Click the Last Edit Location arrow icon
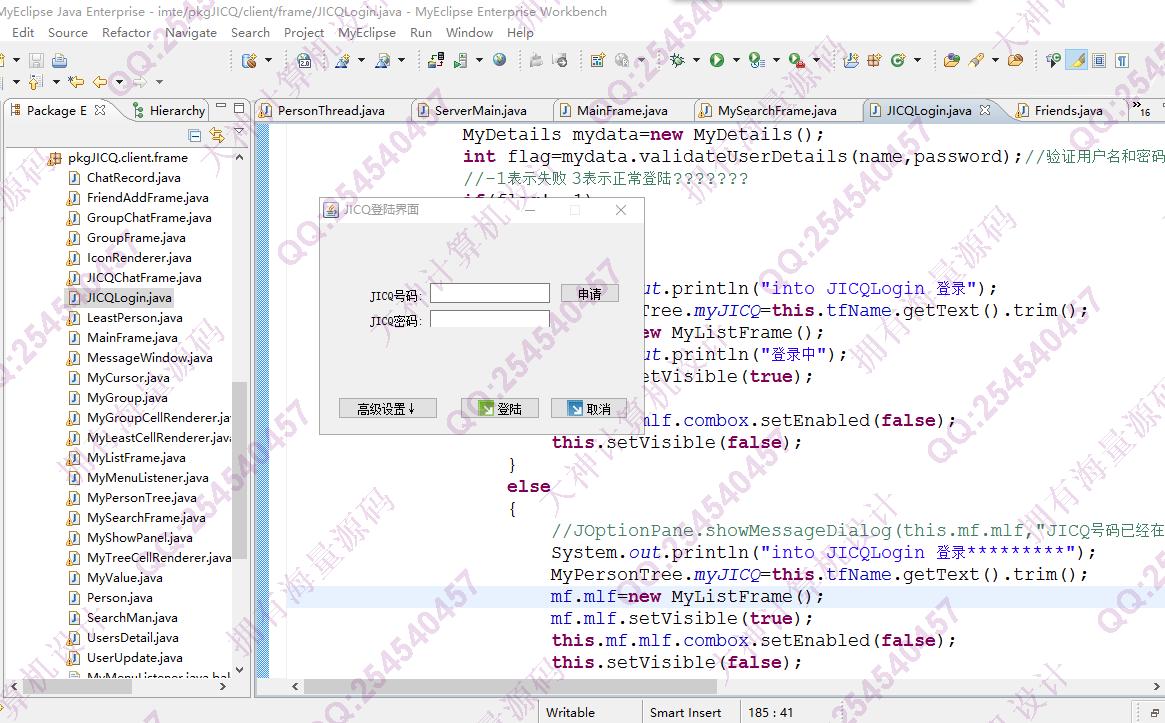Viewport: 1165px width, 723px height. [76, 82]
